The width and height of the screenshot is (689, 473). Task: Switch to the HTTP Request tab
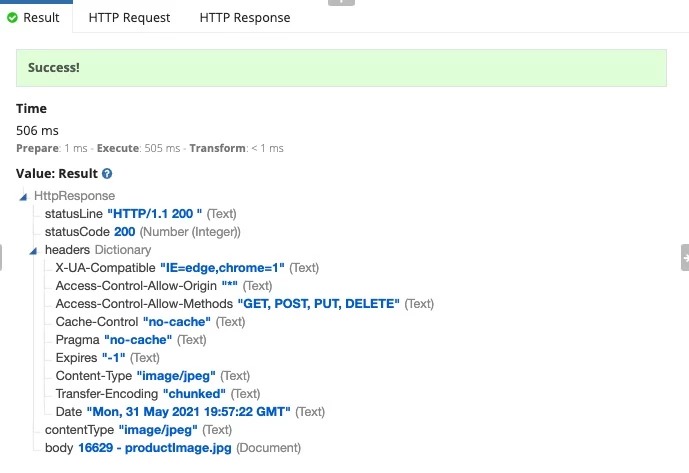tap(129, 18)
